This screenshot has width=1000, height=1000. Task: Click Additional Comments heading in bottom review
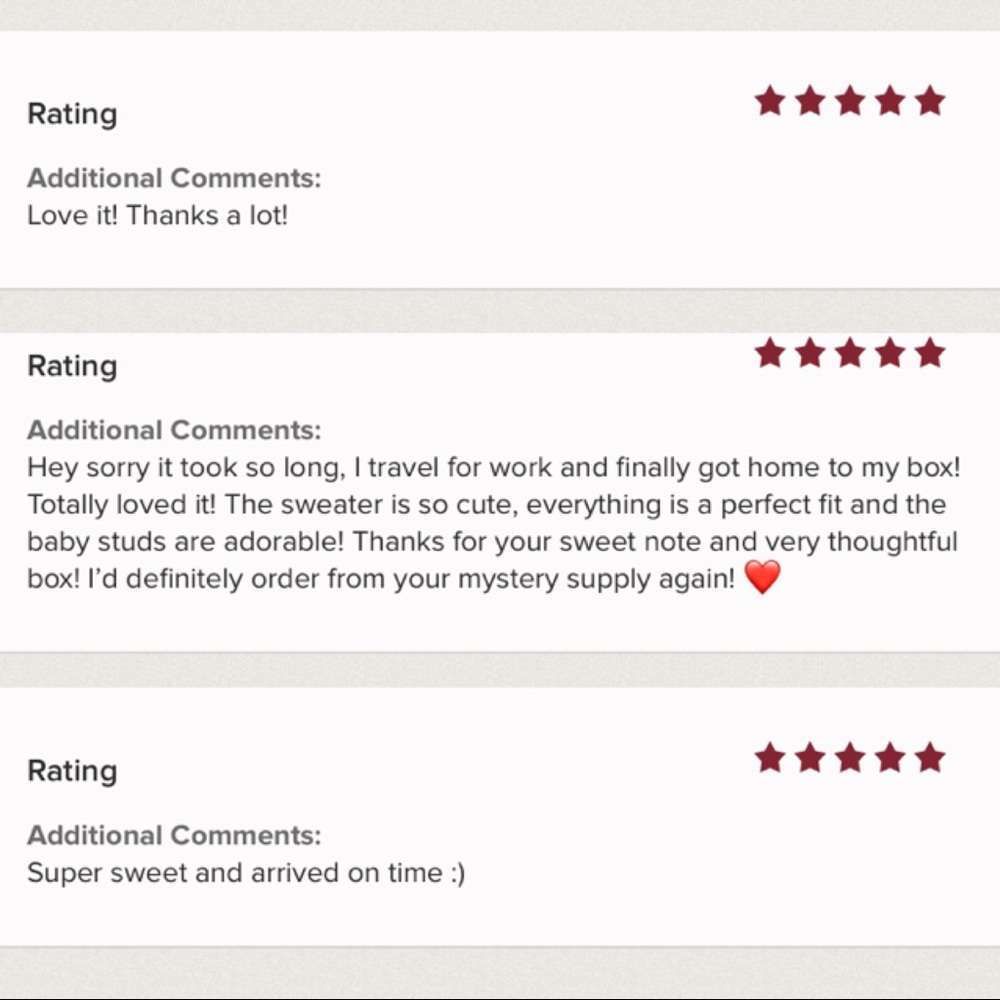174,835
